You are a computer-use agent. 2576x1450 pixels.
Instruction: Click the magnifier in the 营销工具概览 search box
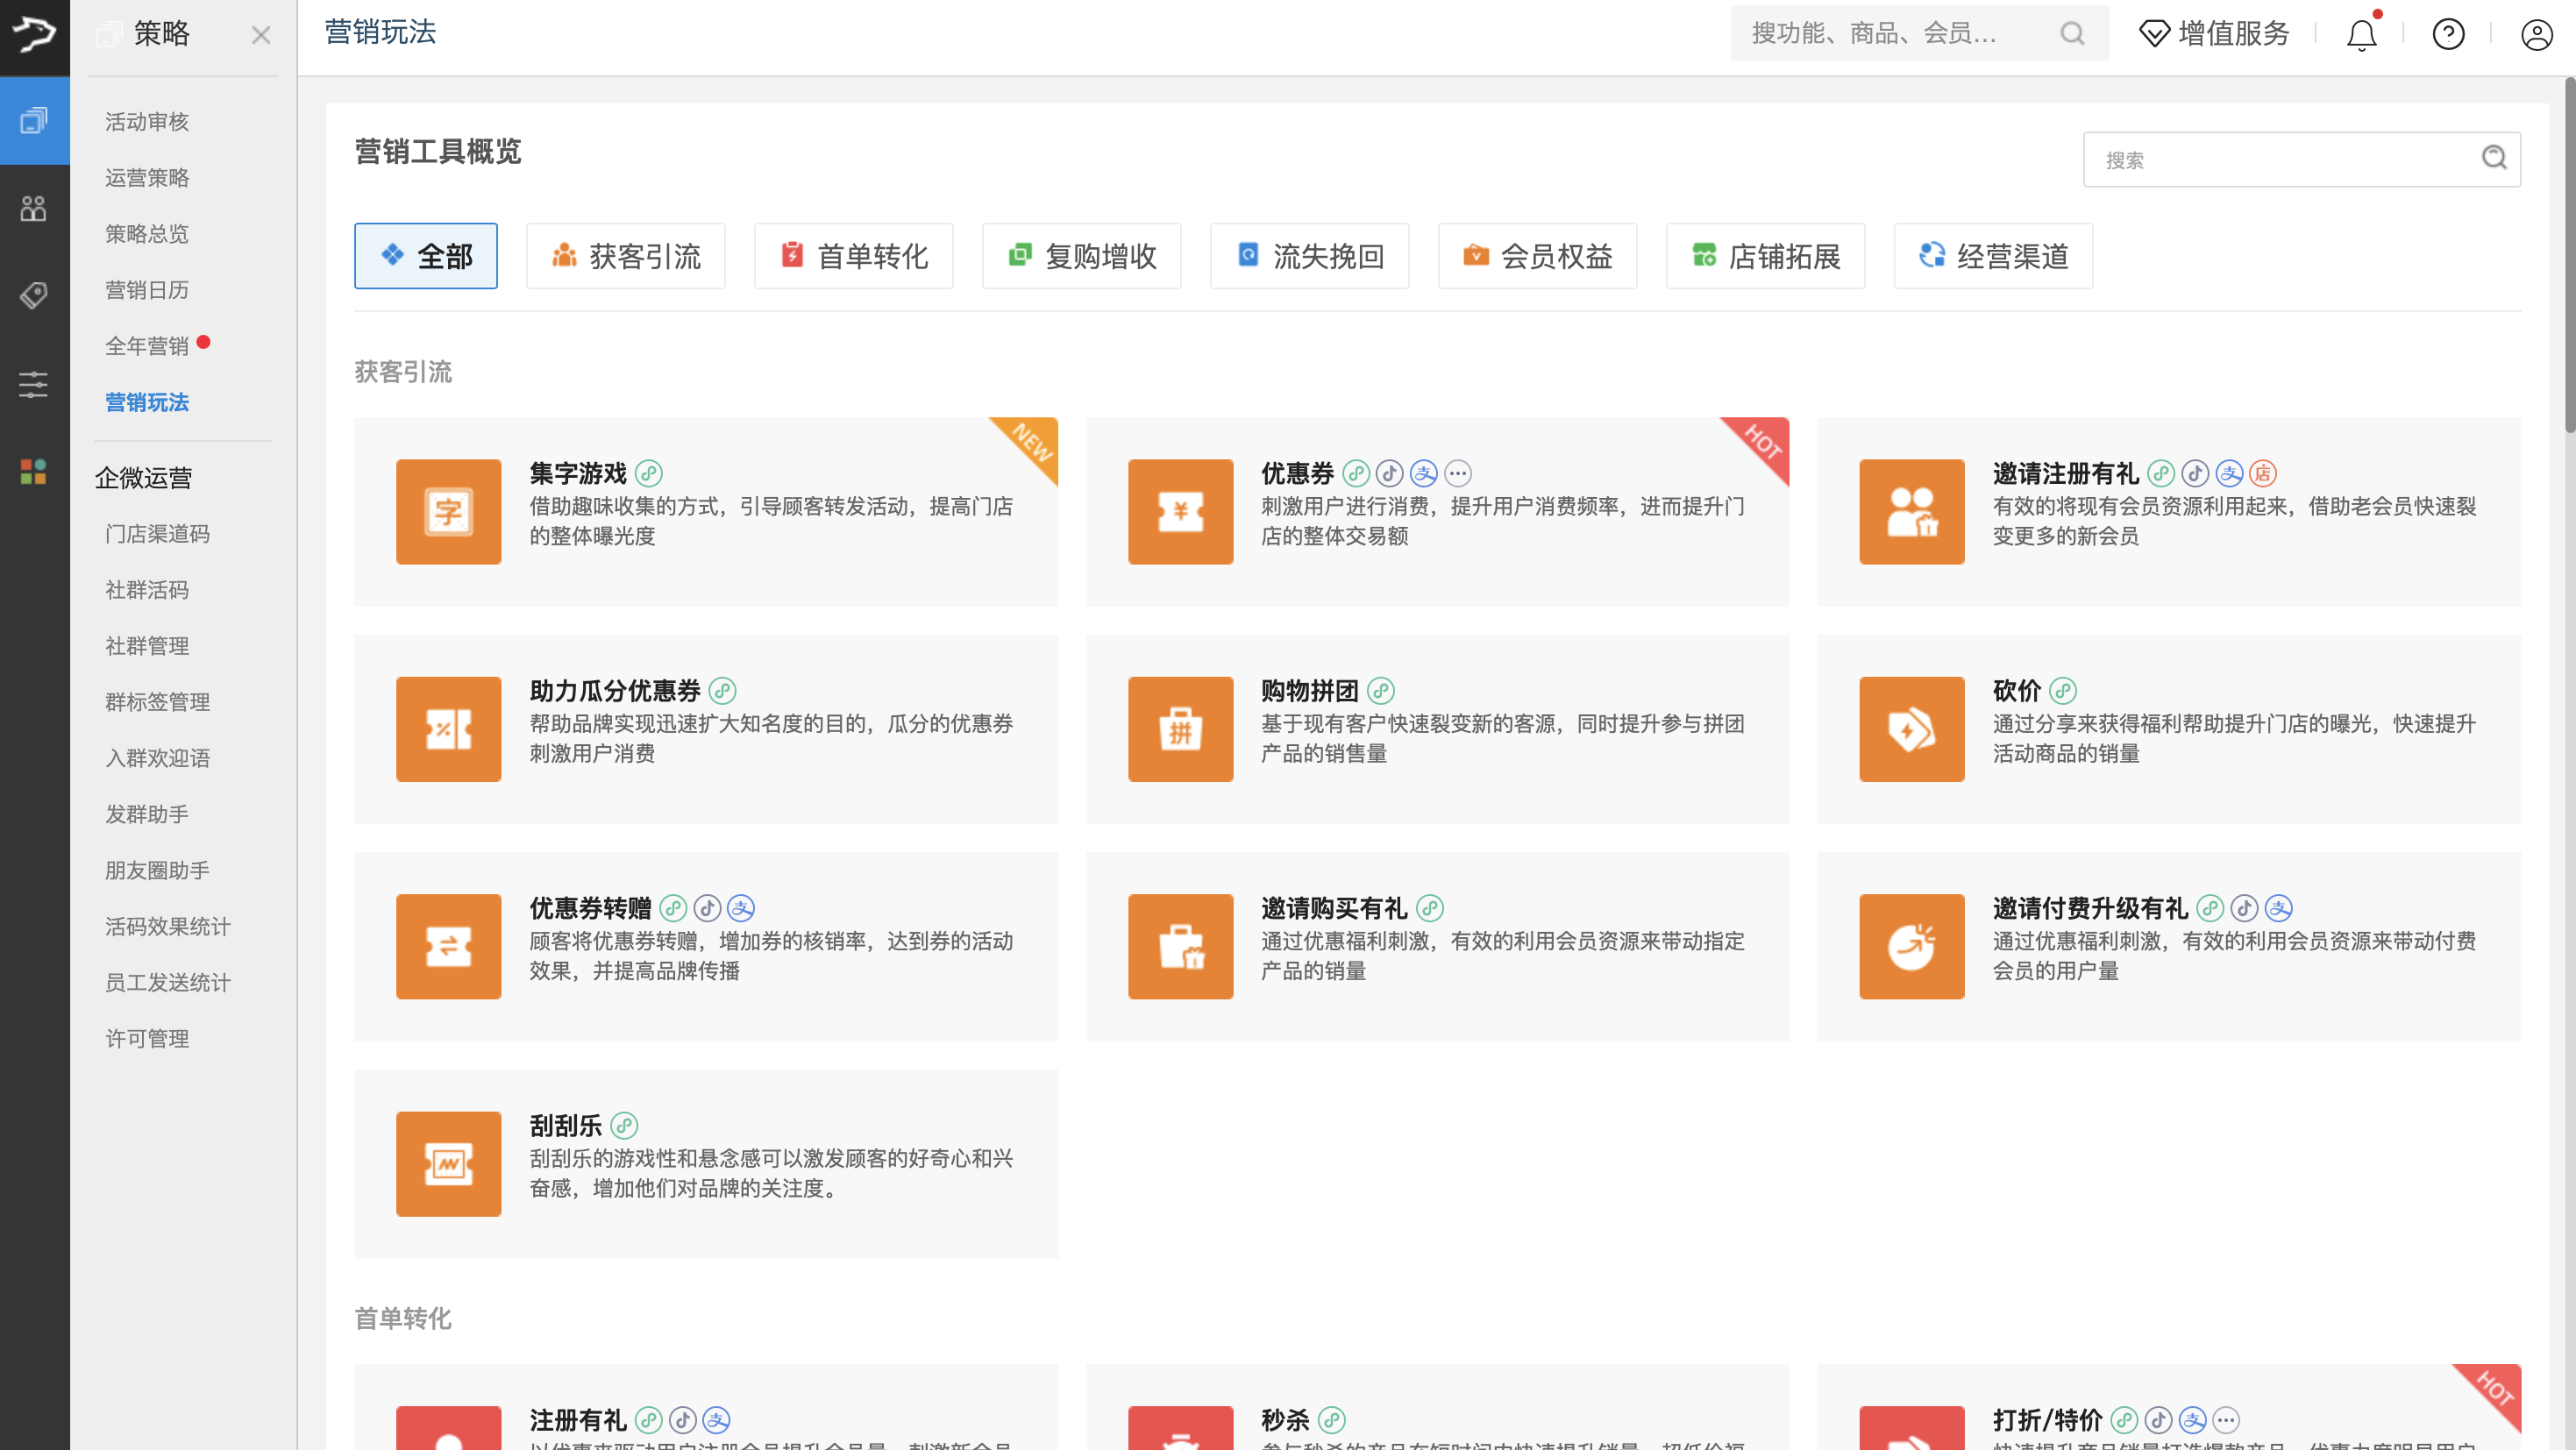pos(2494,158)
